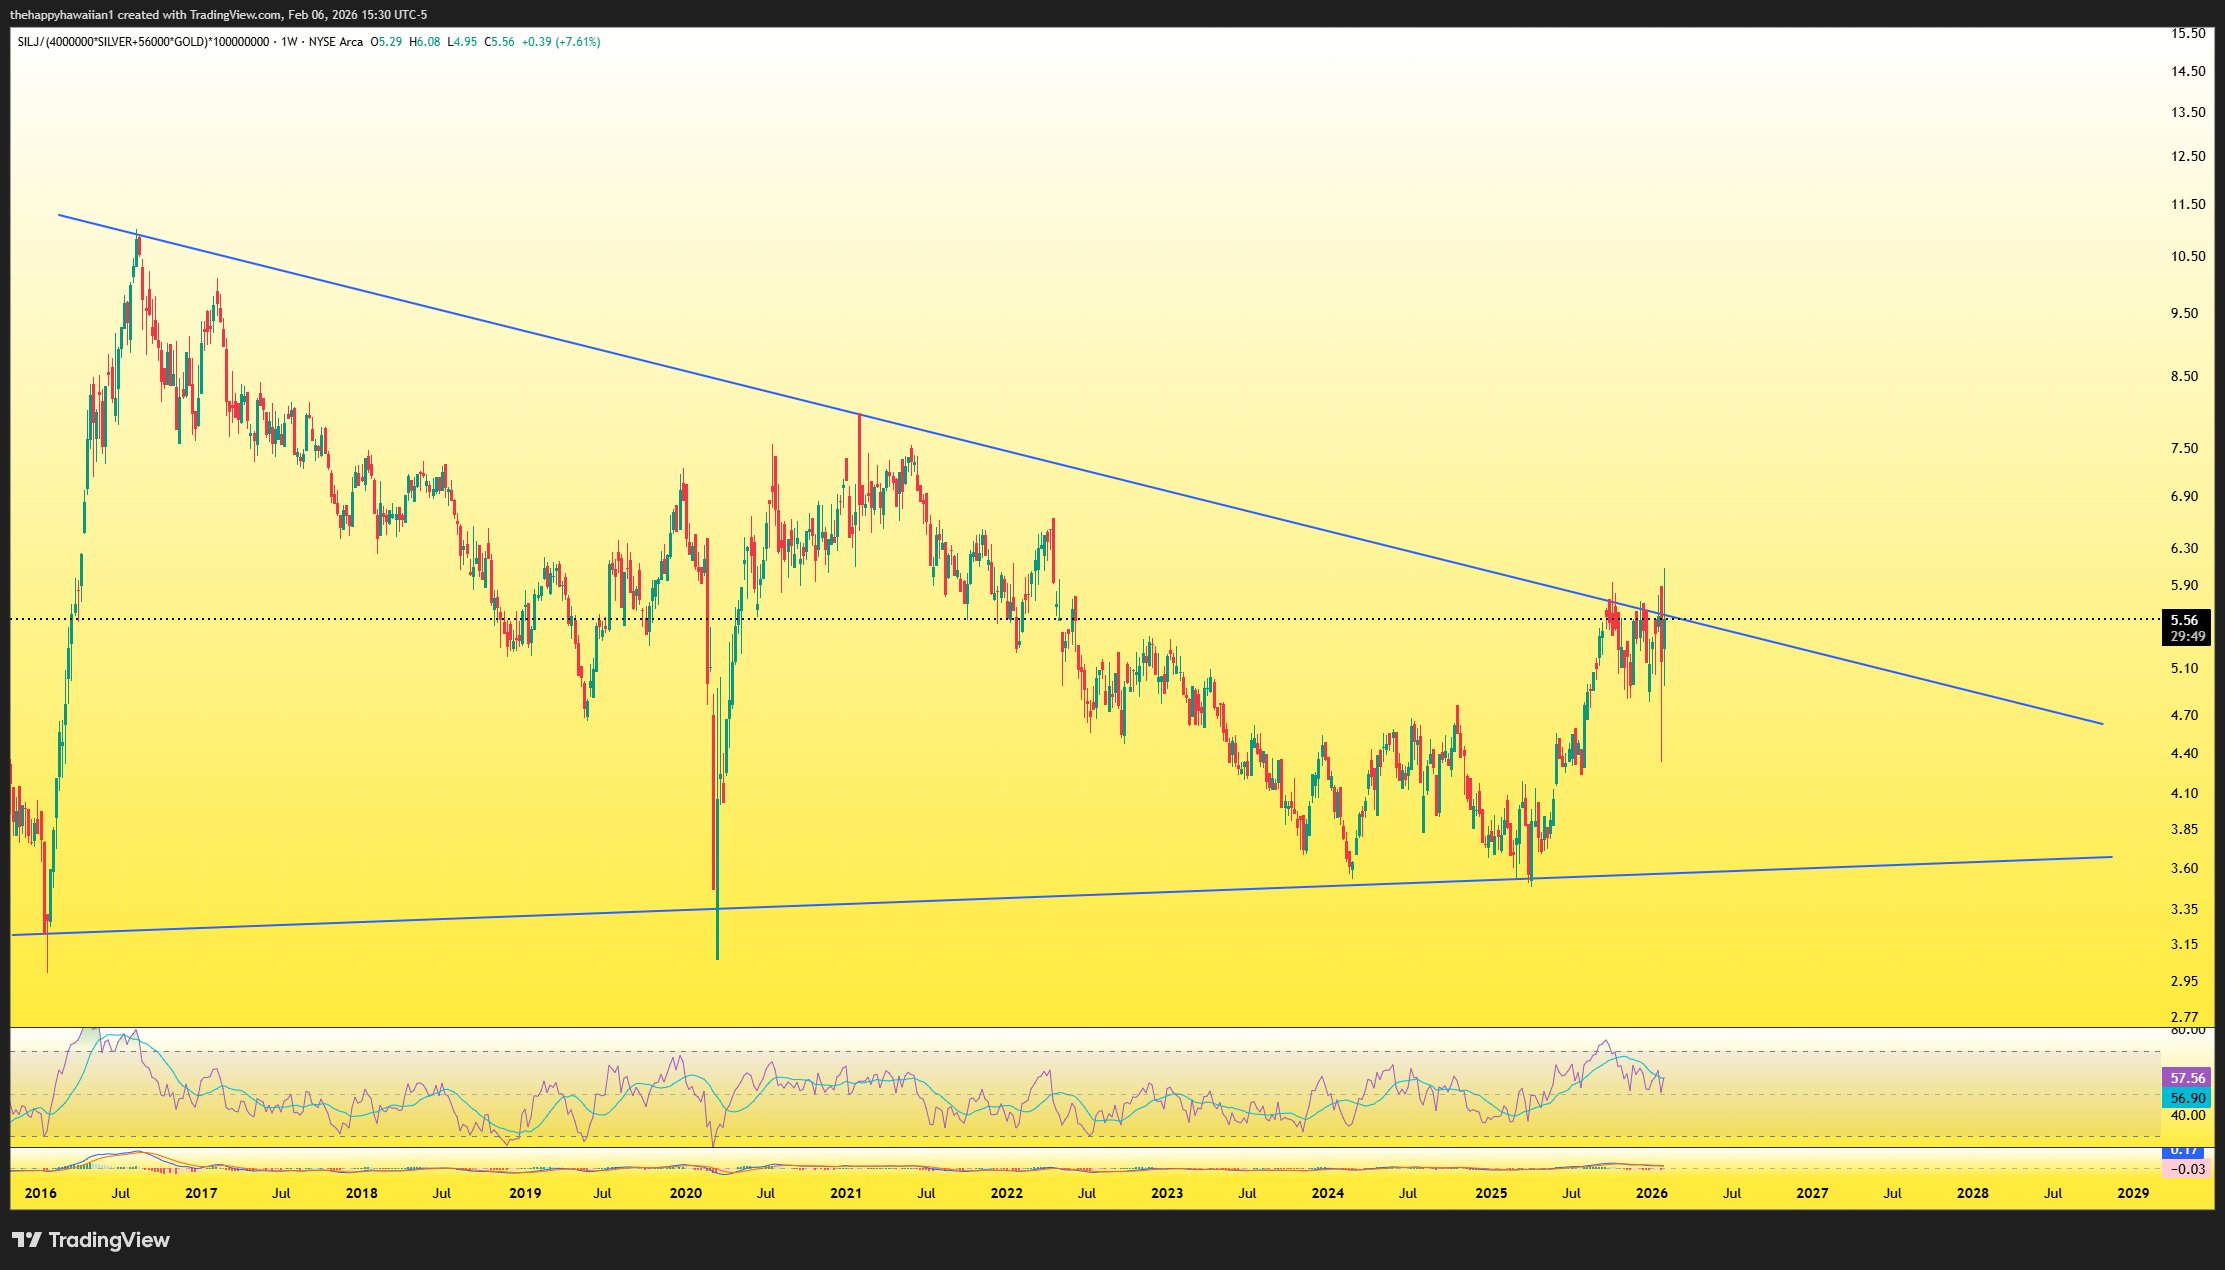
Task: Click the current price 5.56 label
Action: click(2184, 620)
